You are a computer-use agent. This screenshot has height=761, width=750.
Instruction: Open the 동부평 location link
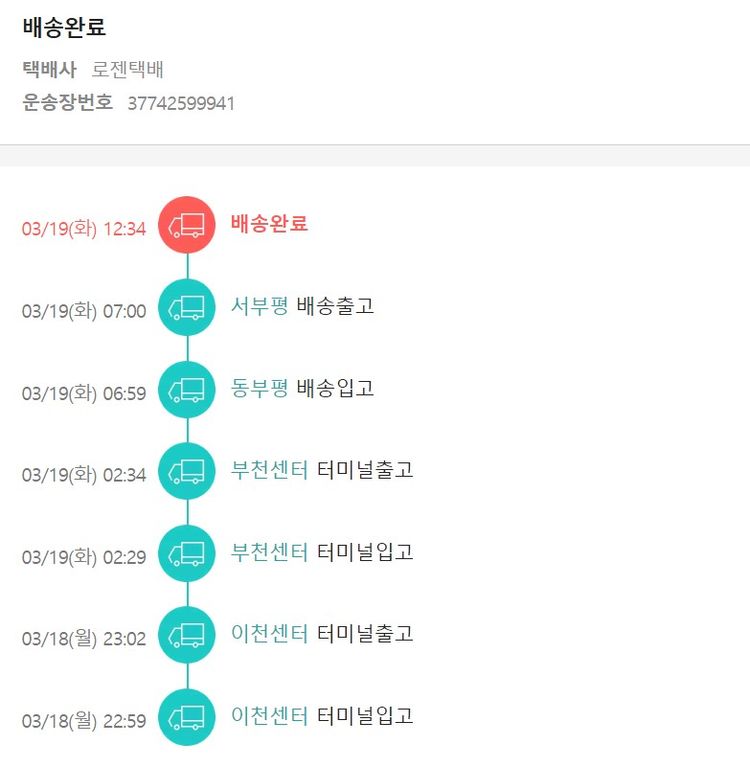pos(259,388)
